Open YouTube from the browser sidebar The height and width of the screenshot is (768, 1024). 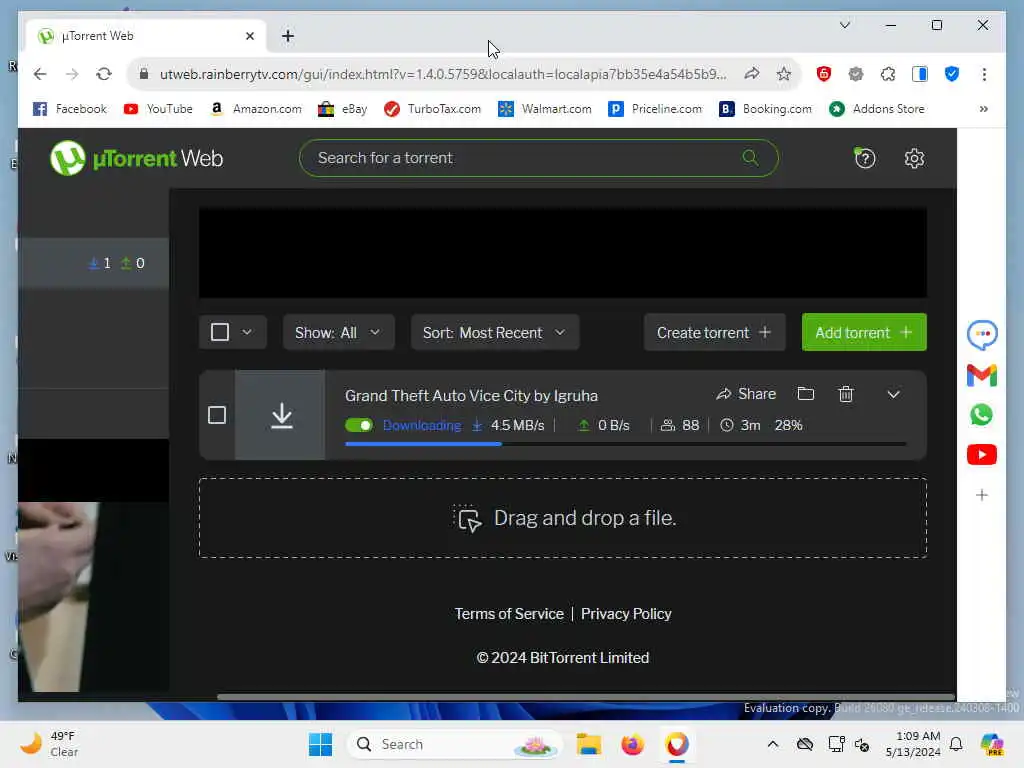click(x=982, y=455)
